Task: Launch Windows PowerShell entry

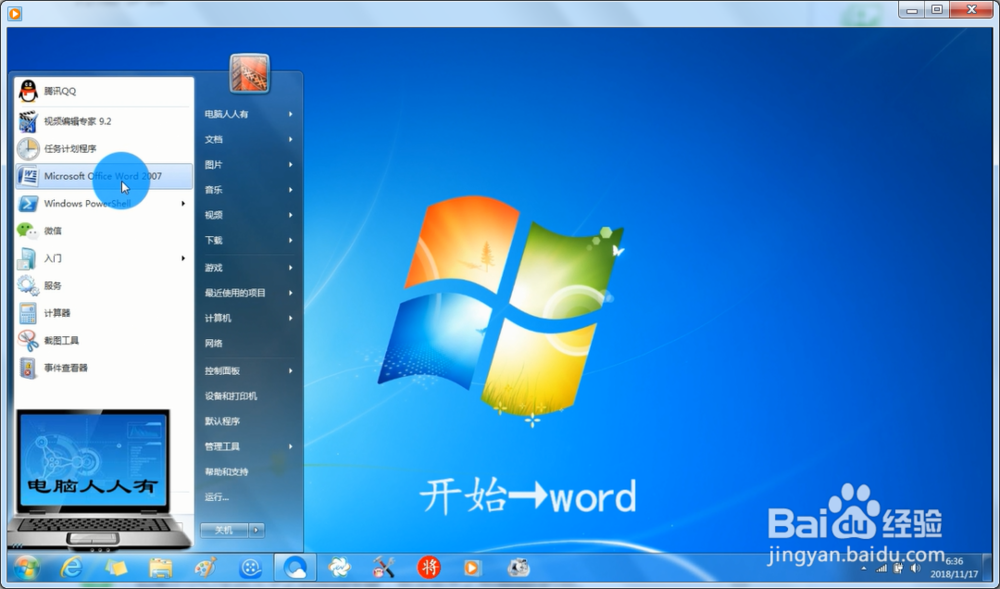Action: coord(103,203)
